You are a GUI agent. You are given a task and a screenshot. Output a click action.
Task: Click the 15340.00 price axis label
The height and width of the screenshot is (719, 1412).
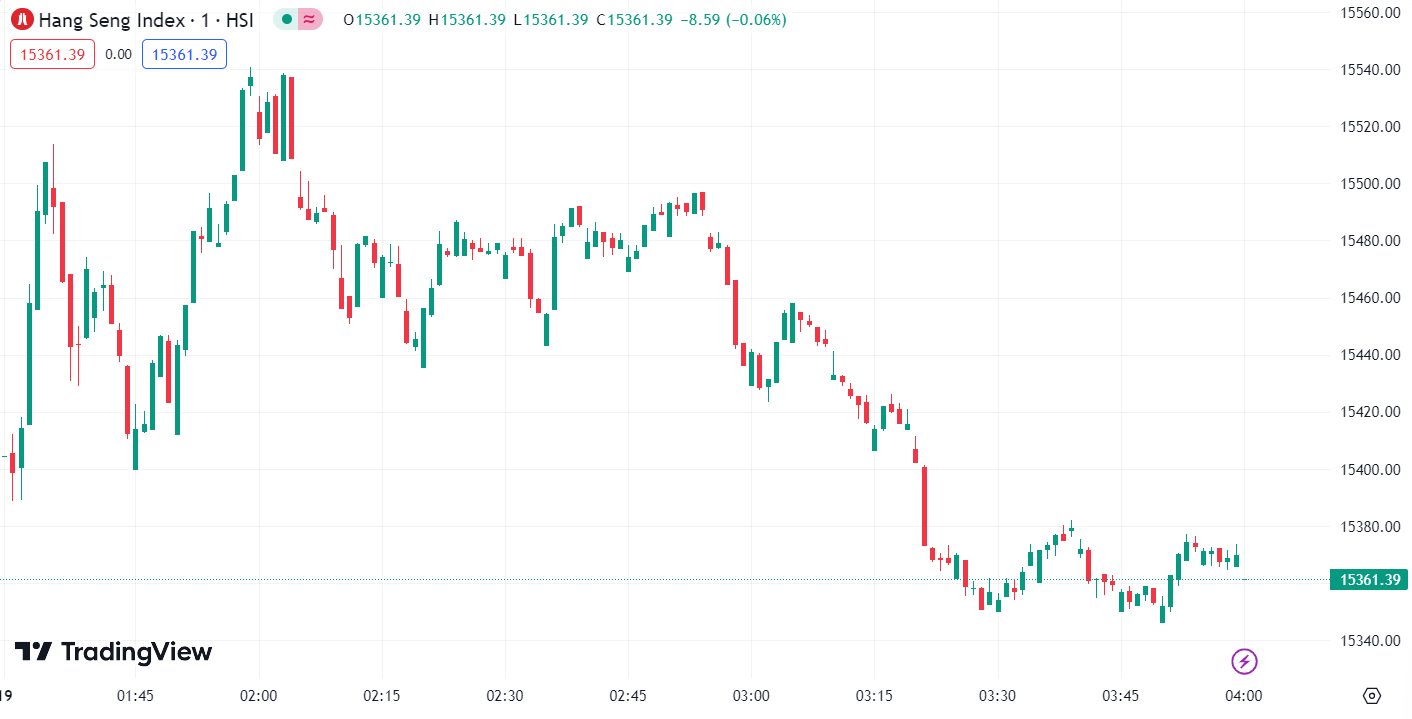pyautogui.click(x=1370, y=641)
